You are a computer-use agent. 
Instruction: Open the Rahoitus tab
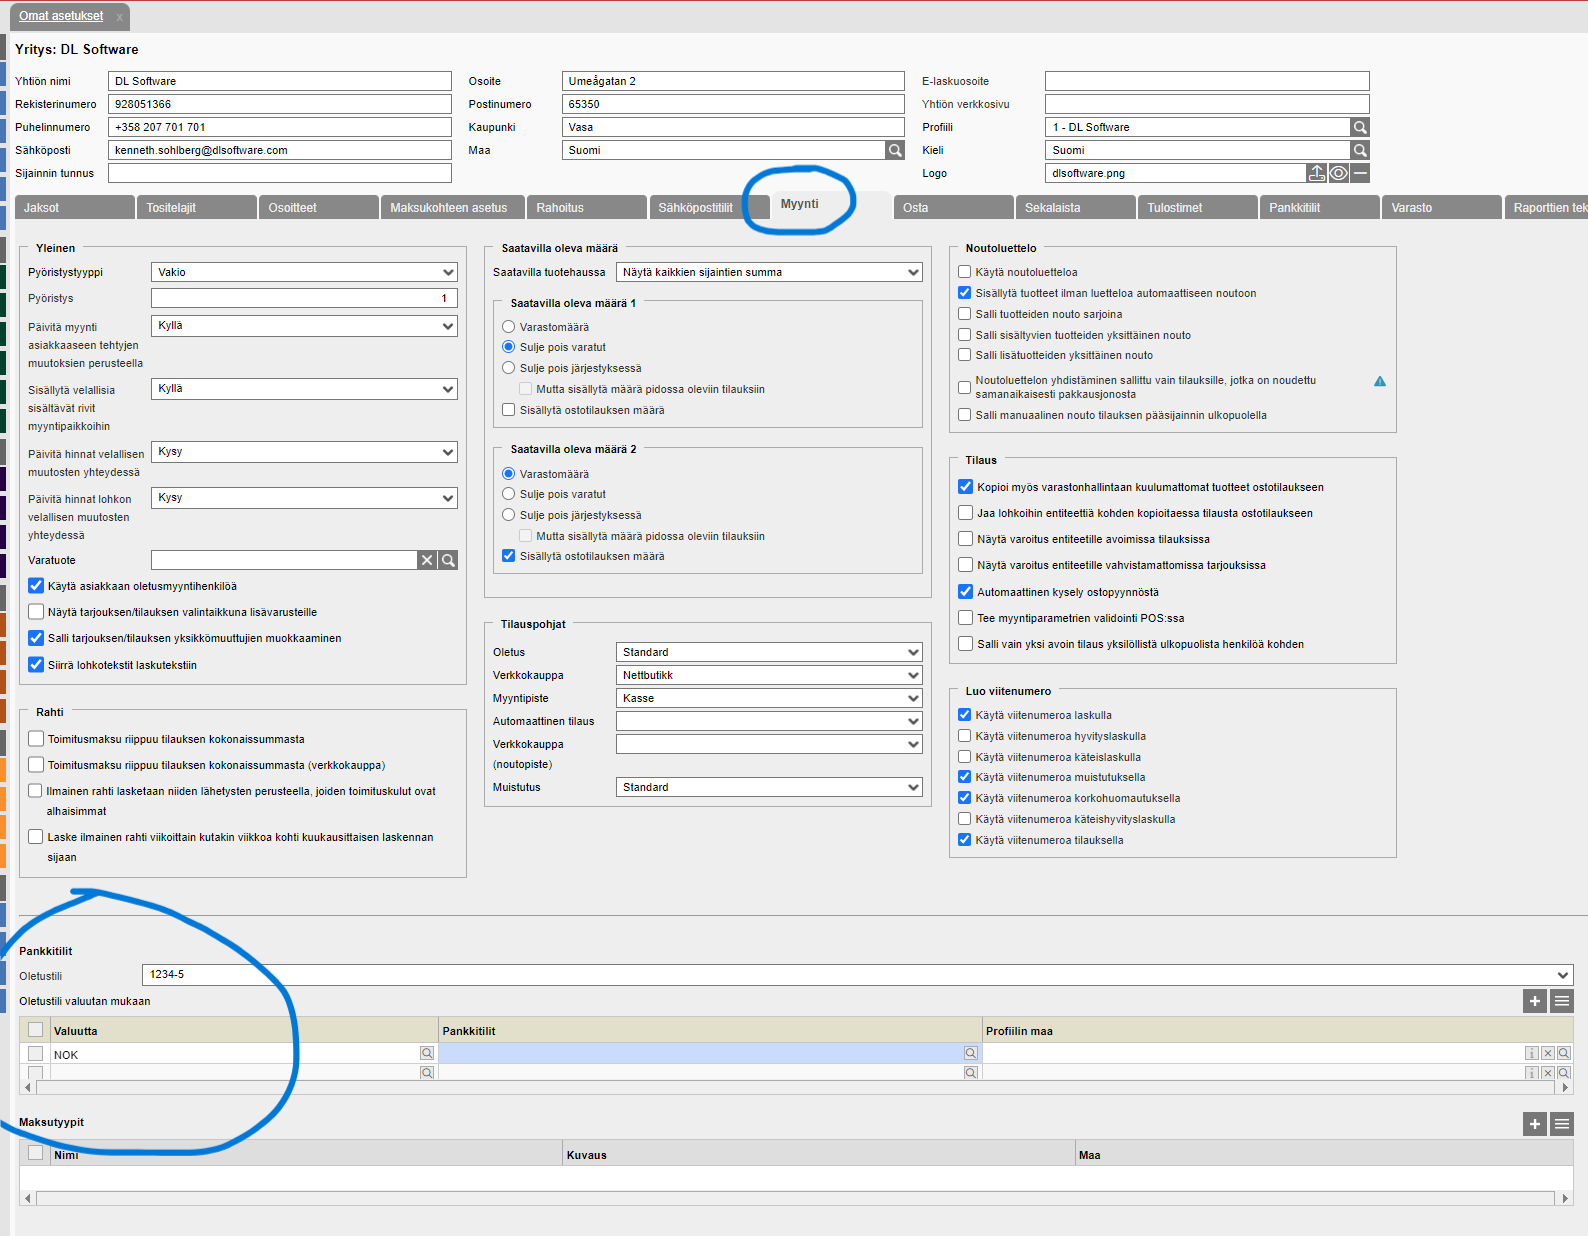(x=587, y=207)
